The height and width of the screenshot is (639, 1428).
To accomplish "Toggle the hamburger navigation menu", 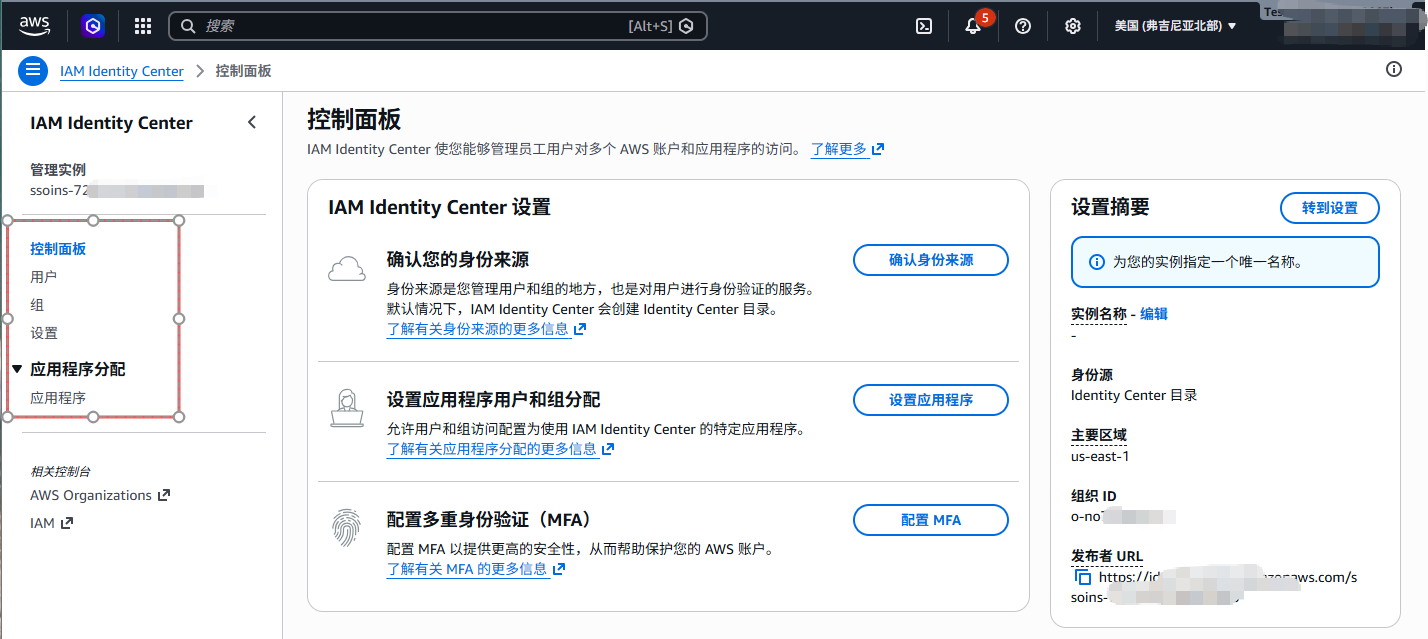I will coord(33,70).
